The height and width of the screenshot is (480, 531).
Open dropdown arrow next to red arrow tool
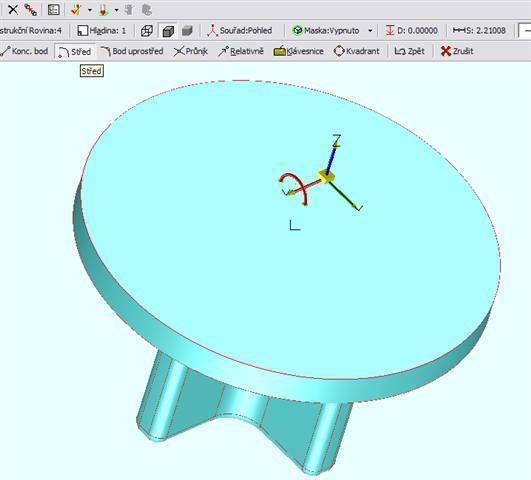(x=116, y=10)
